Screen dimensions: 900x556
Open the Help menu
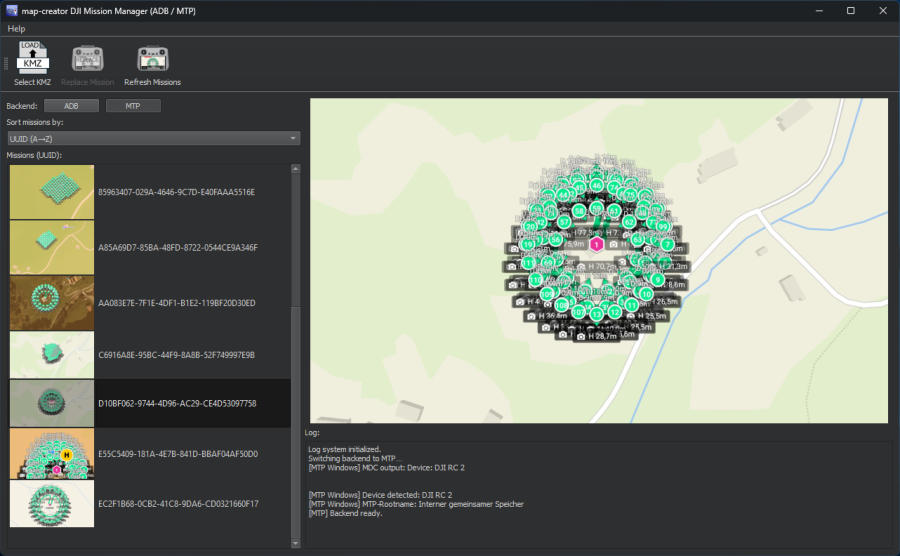pos(17,29)
